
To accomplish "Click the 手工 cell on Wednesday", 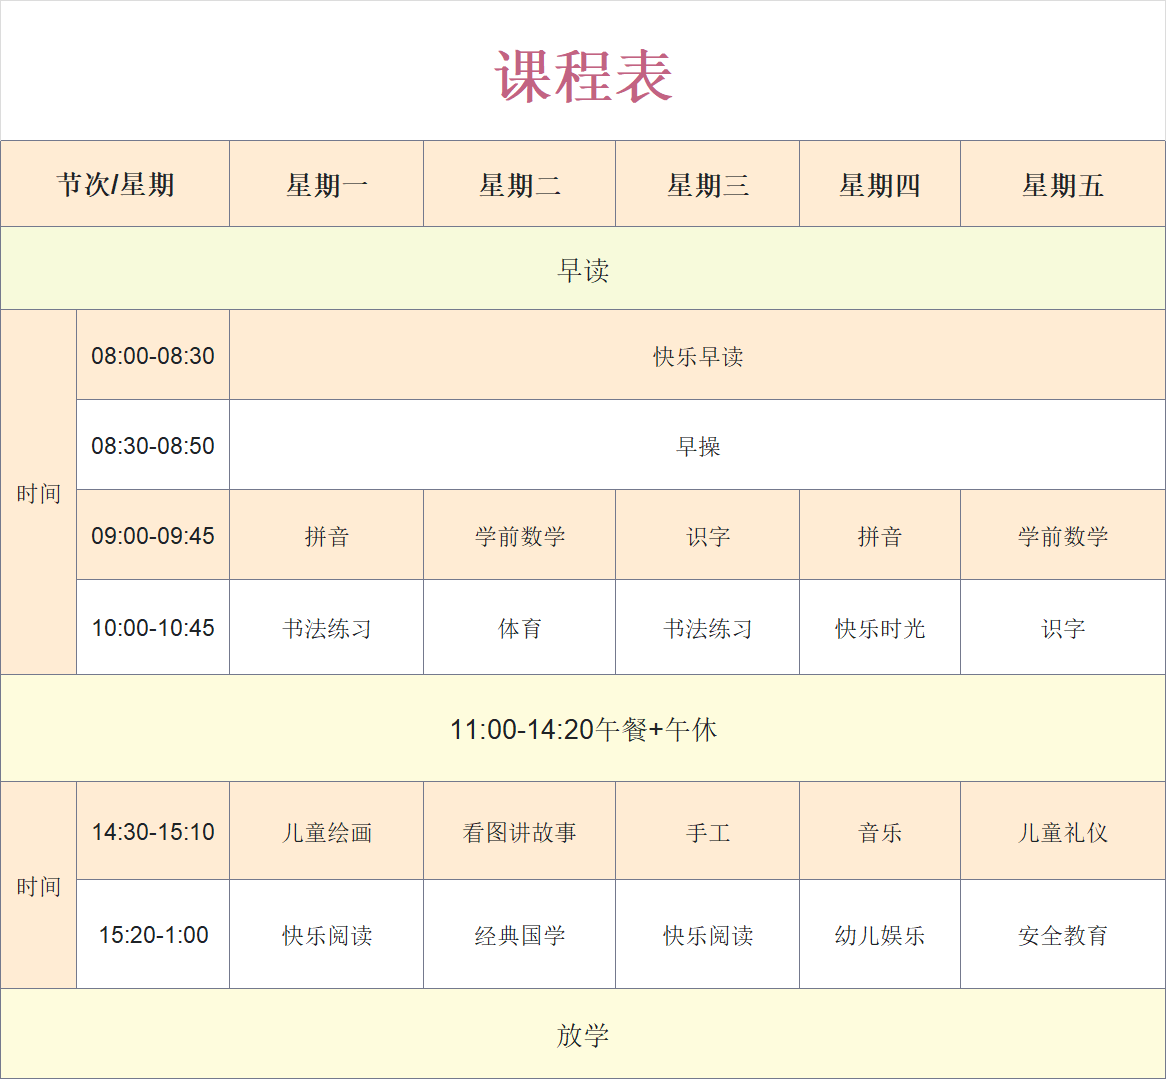I will pos(707,833).
